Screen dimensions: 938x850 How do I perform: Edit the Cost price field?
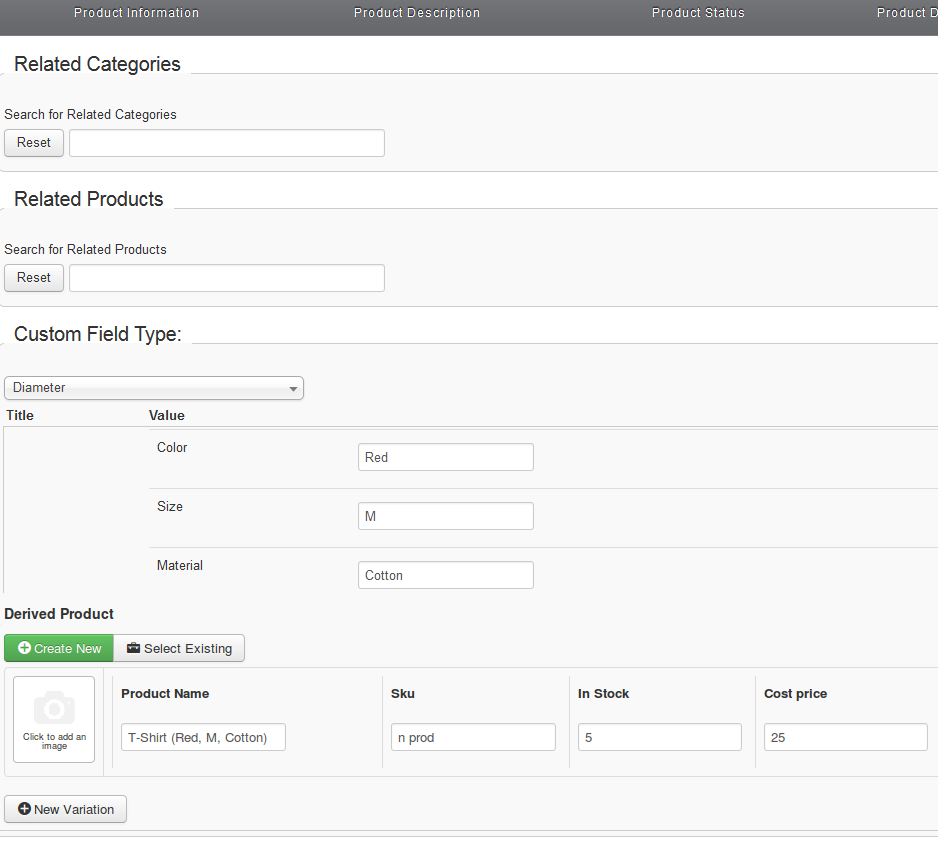[x=846, y=737]
